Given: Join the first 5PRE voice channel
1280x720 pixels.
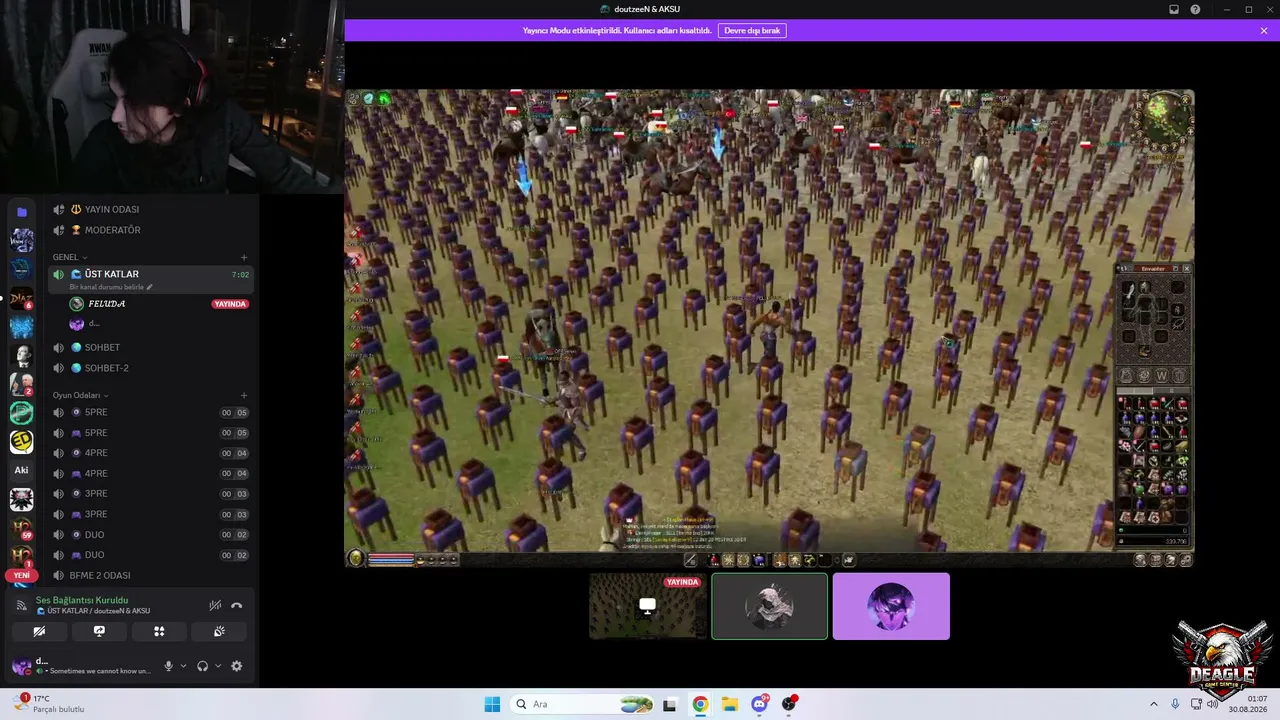Looking at the screenshot, I should 151,413.
